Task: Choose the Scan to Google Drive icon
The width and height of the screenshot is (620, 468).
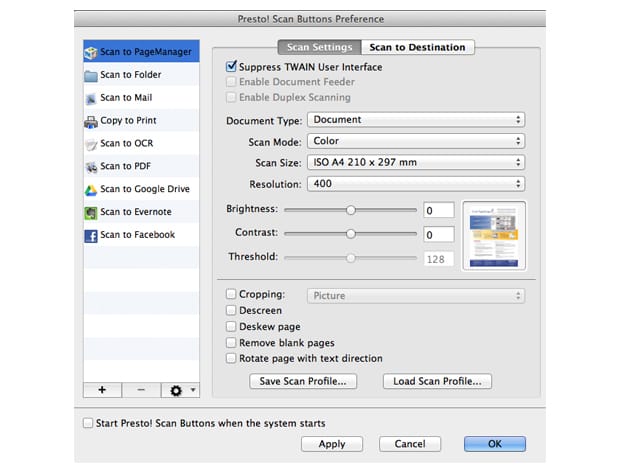Action: tap(91, 189)
